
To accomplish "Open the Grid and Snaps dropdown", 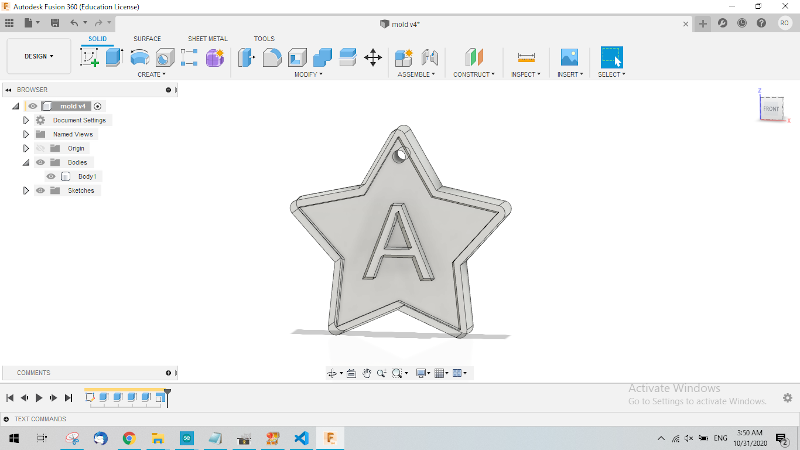I will pos(441,373).
